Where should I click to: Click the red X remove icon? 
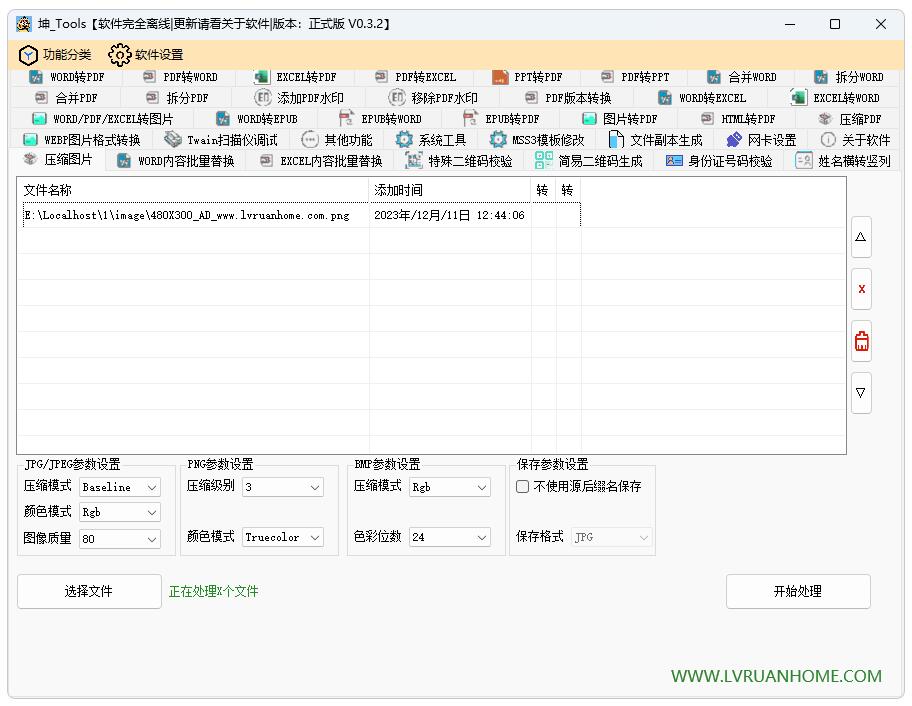pyautogui.click(x=861, y=289)
